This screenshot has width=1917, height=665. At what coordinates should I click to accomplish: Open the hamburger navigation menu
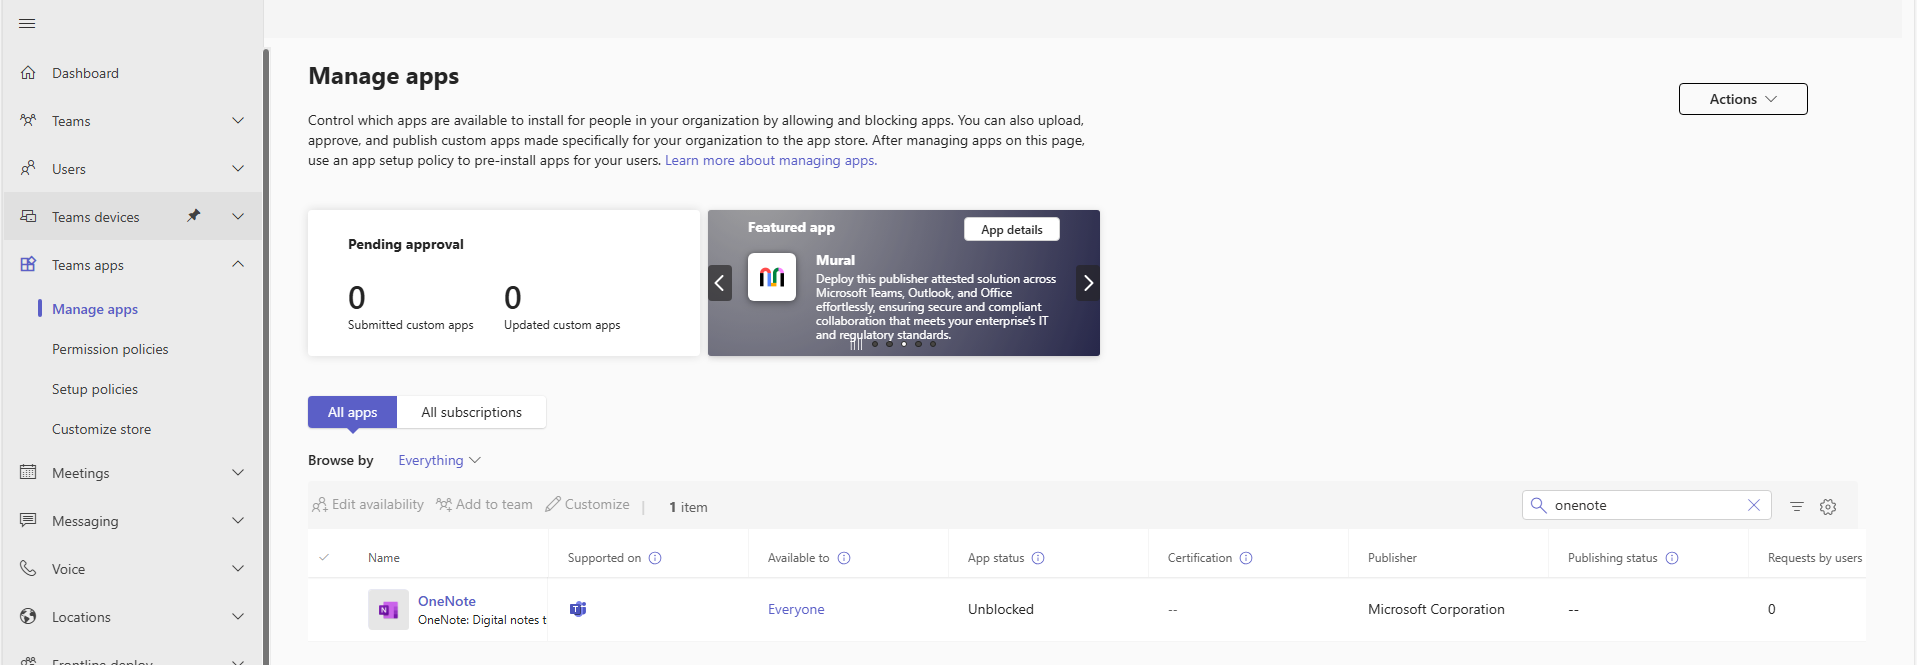click(27, 23)
